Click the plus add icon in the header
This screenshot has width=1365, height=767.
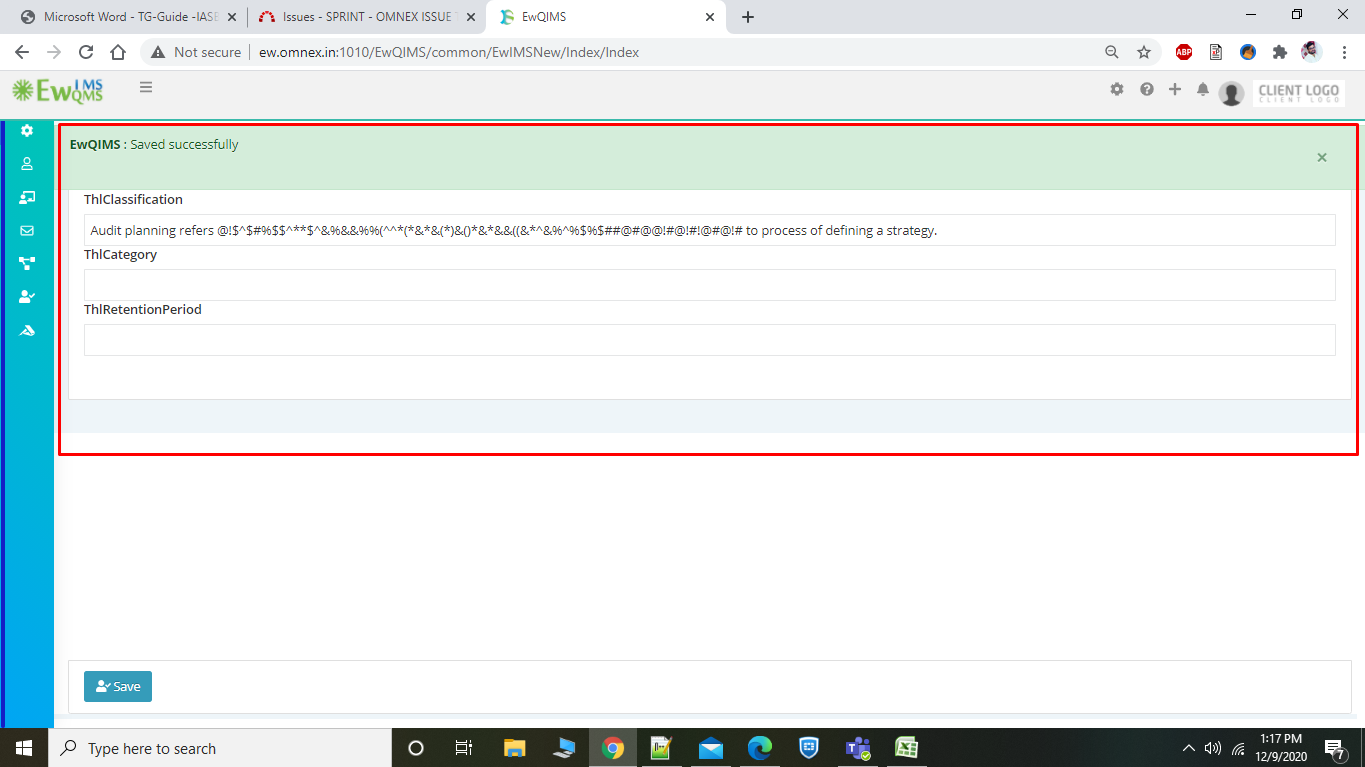coord(1175,89)
